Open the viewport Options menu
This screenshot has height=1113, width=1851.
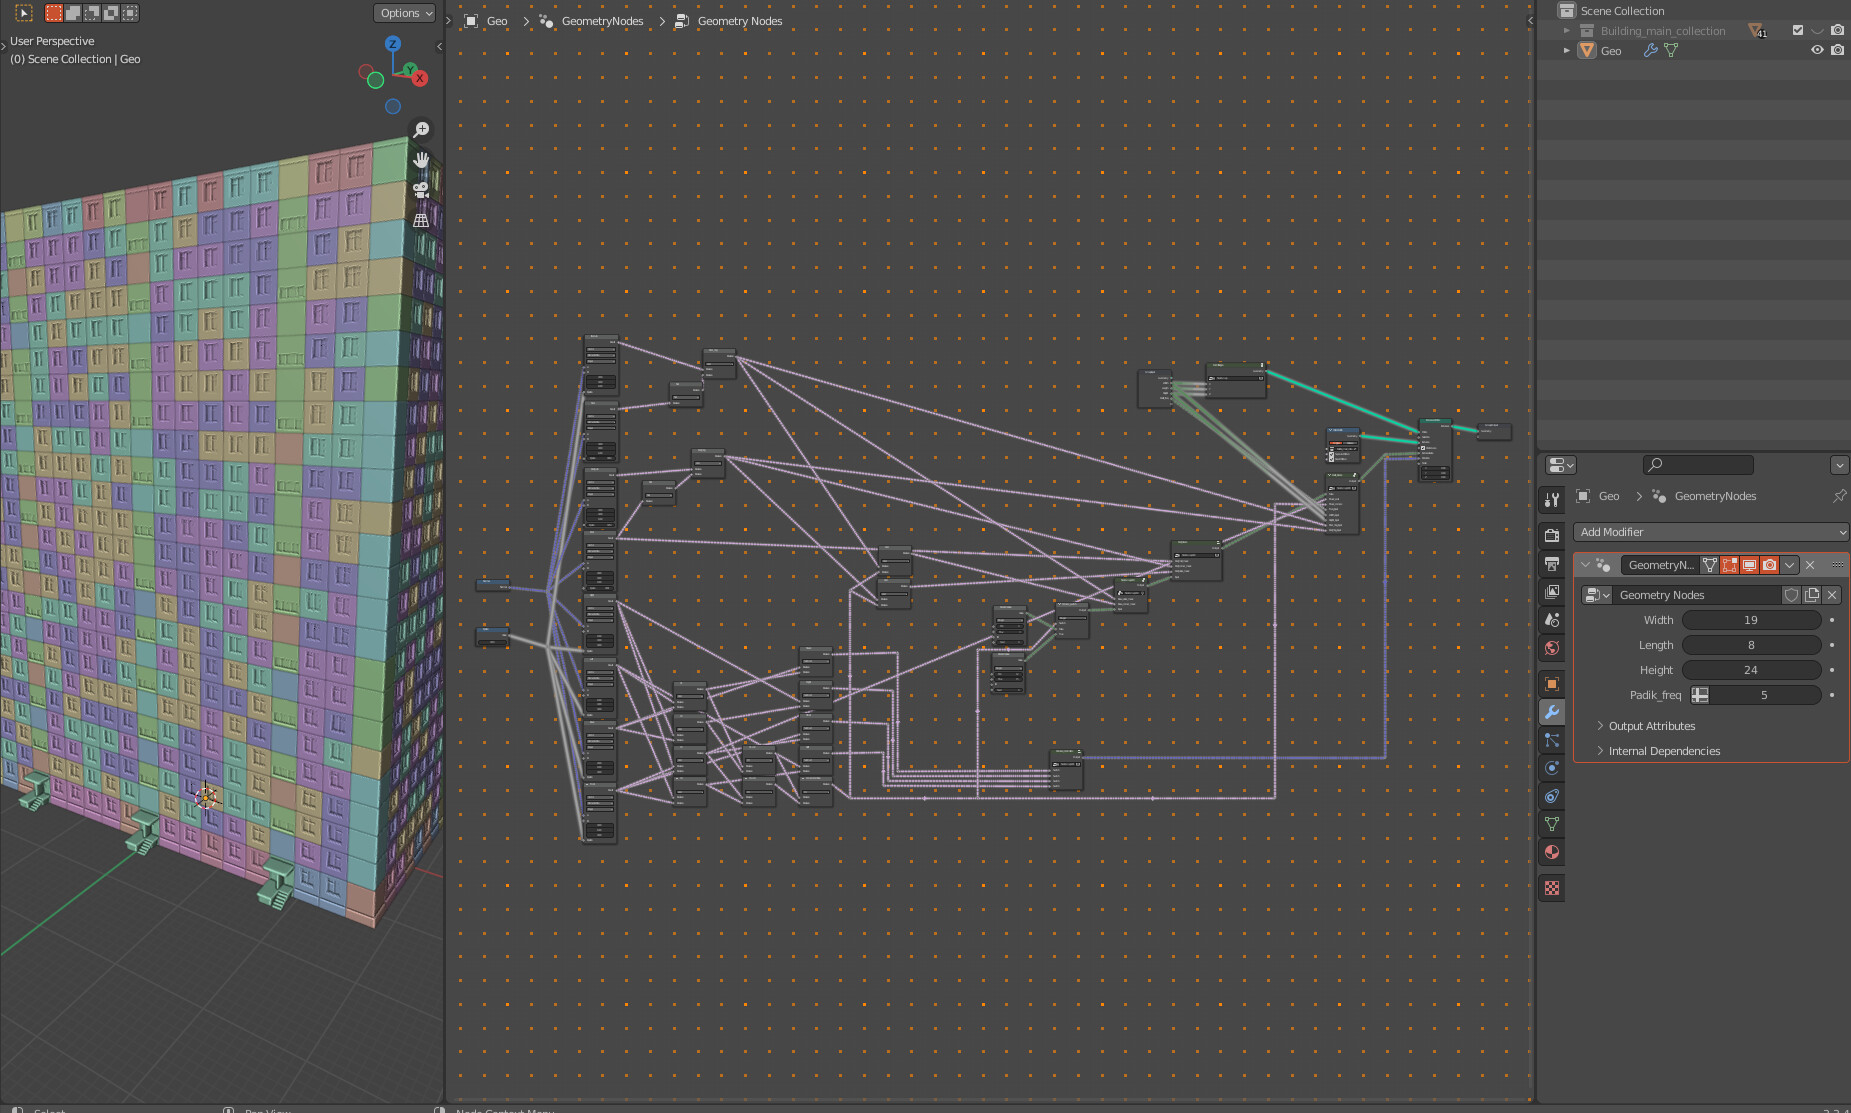pos(404,13)
